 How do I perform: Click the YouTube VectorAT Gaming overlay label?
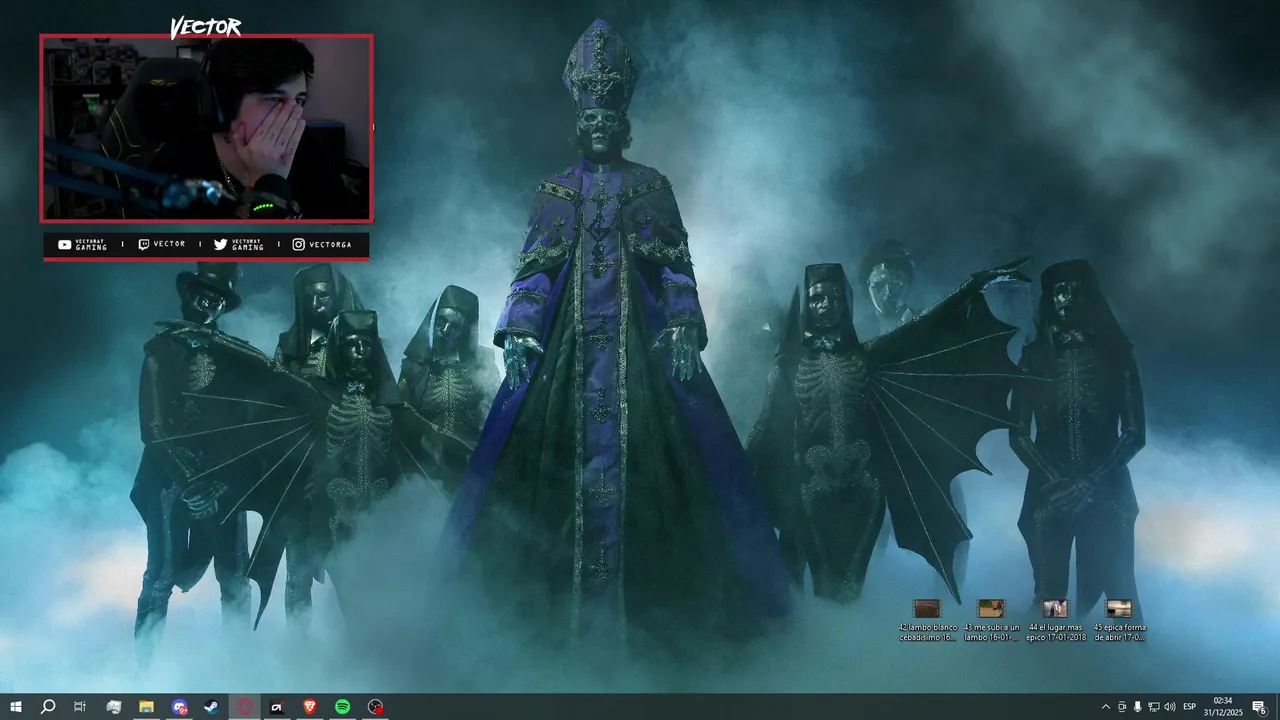83,244
